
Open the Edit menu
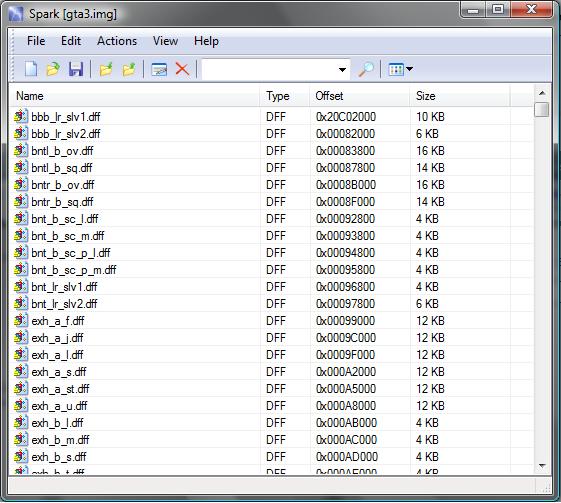71,41
